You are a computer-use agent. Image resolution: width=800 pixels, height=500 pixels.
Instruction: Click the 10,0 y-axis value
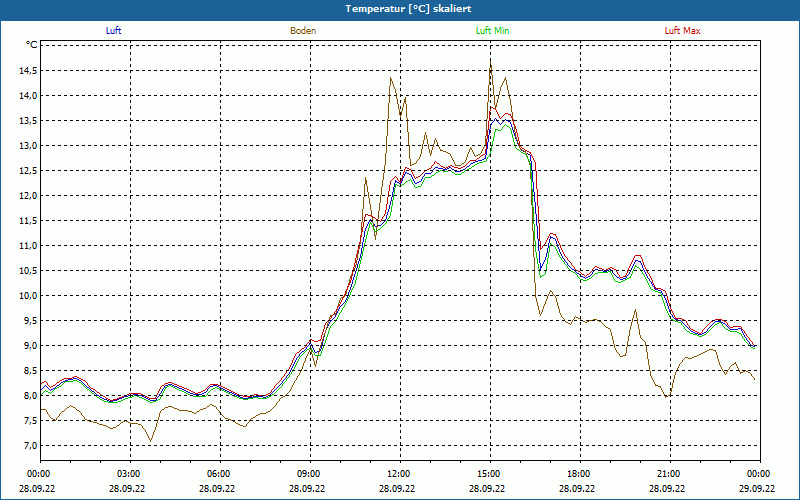[28, 295]
